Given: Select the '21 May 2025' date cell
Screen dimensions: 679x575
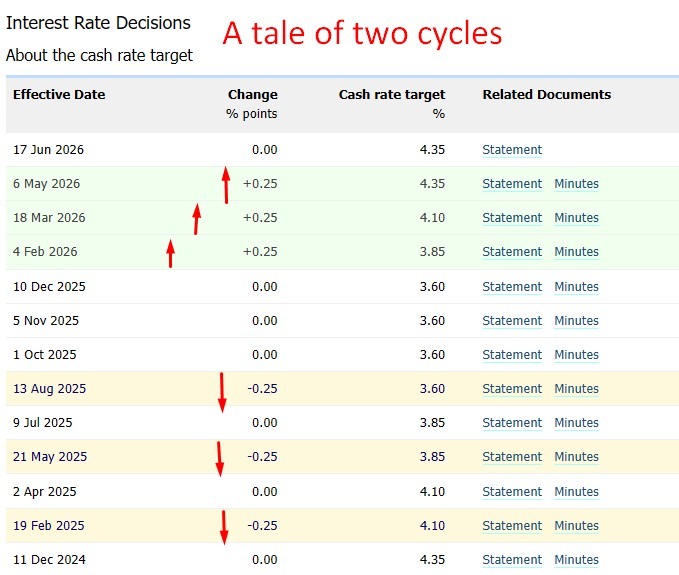Looking at the screenshot, I should tap(50, 457).
